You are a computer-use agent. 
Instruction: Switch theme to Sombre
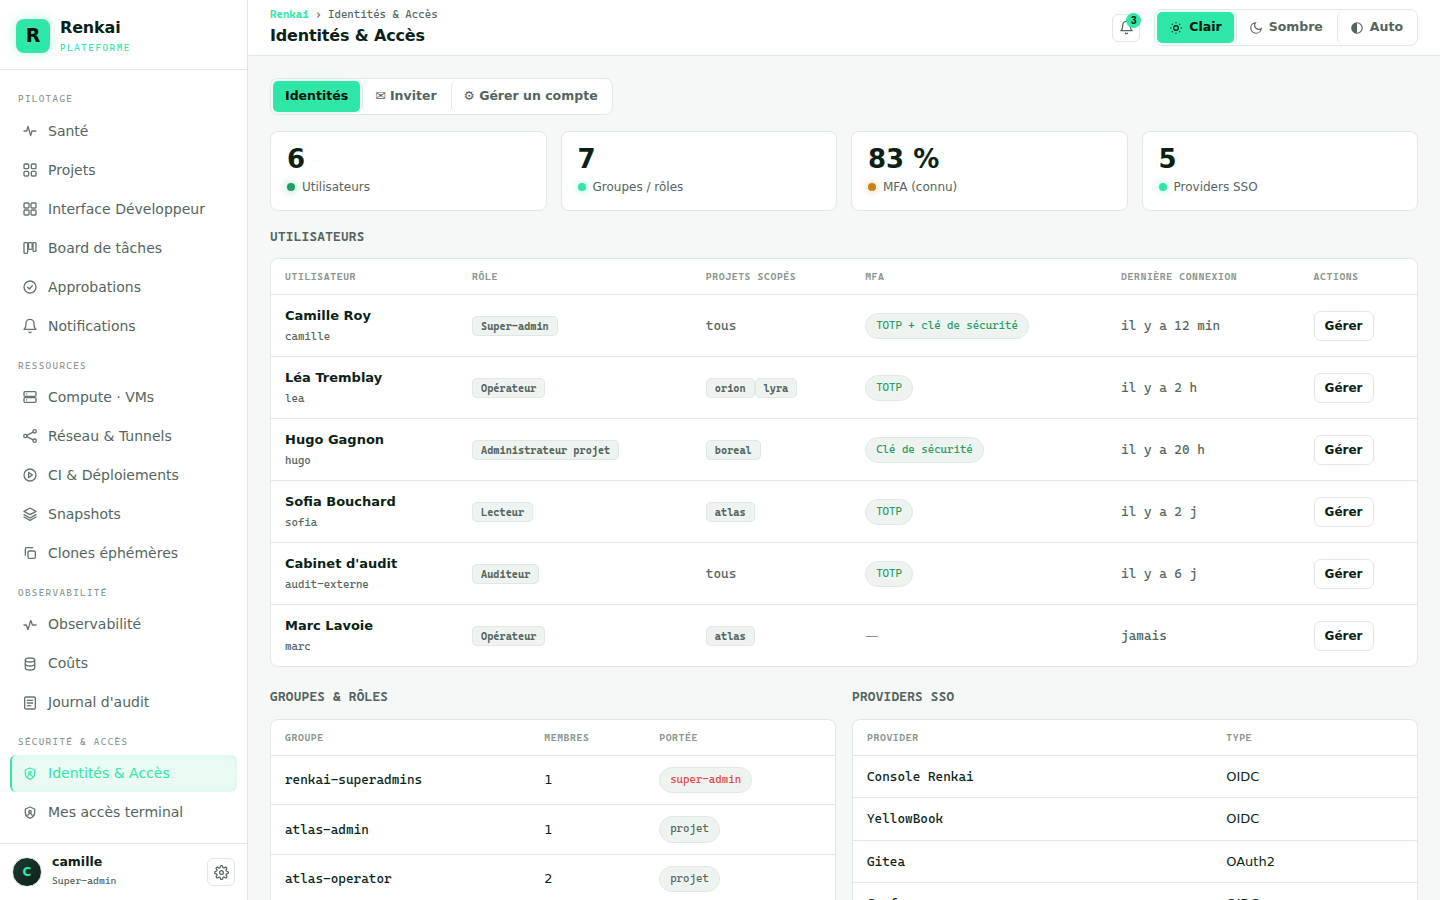[1286, 27]
